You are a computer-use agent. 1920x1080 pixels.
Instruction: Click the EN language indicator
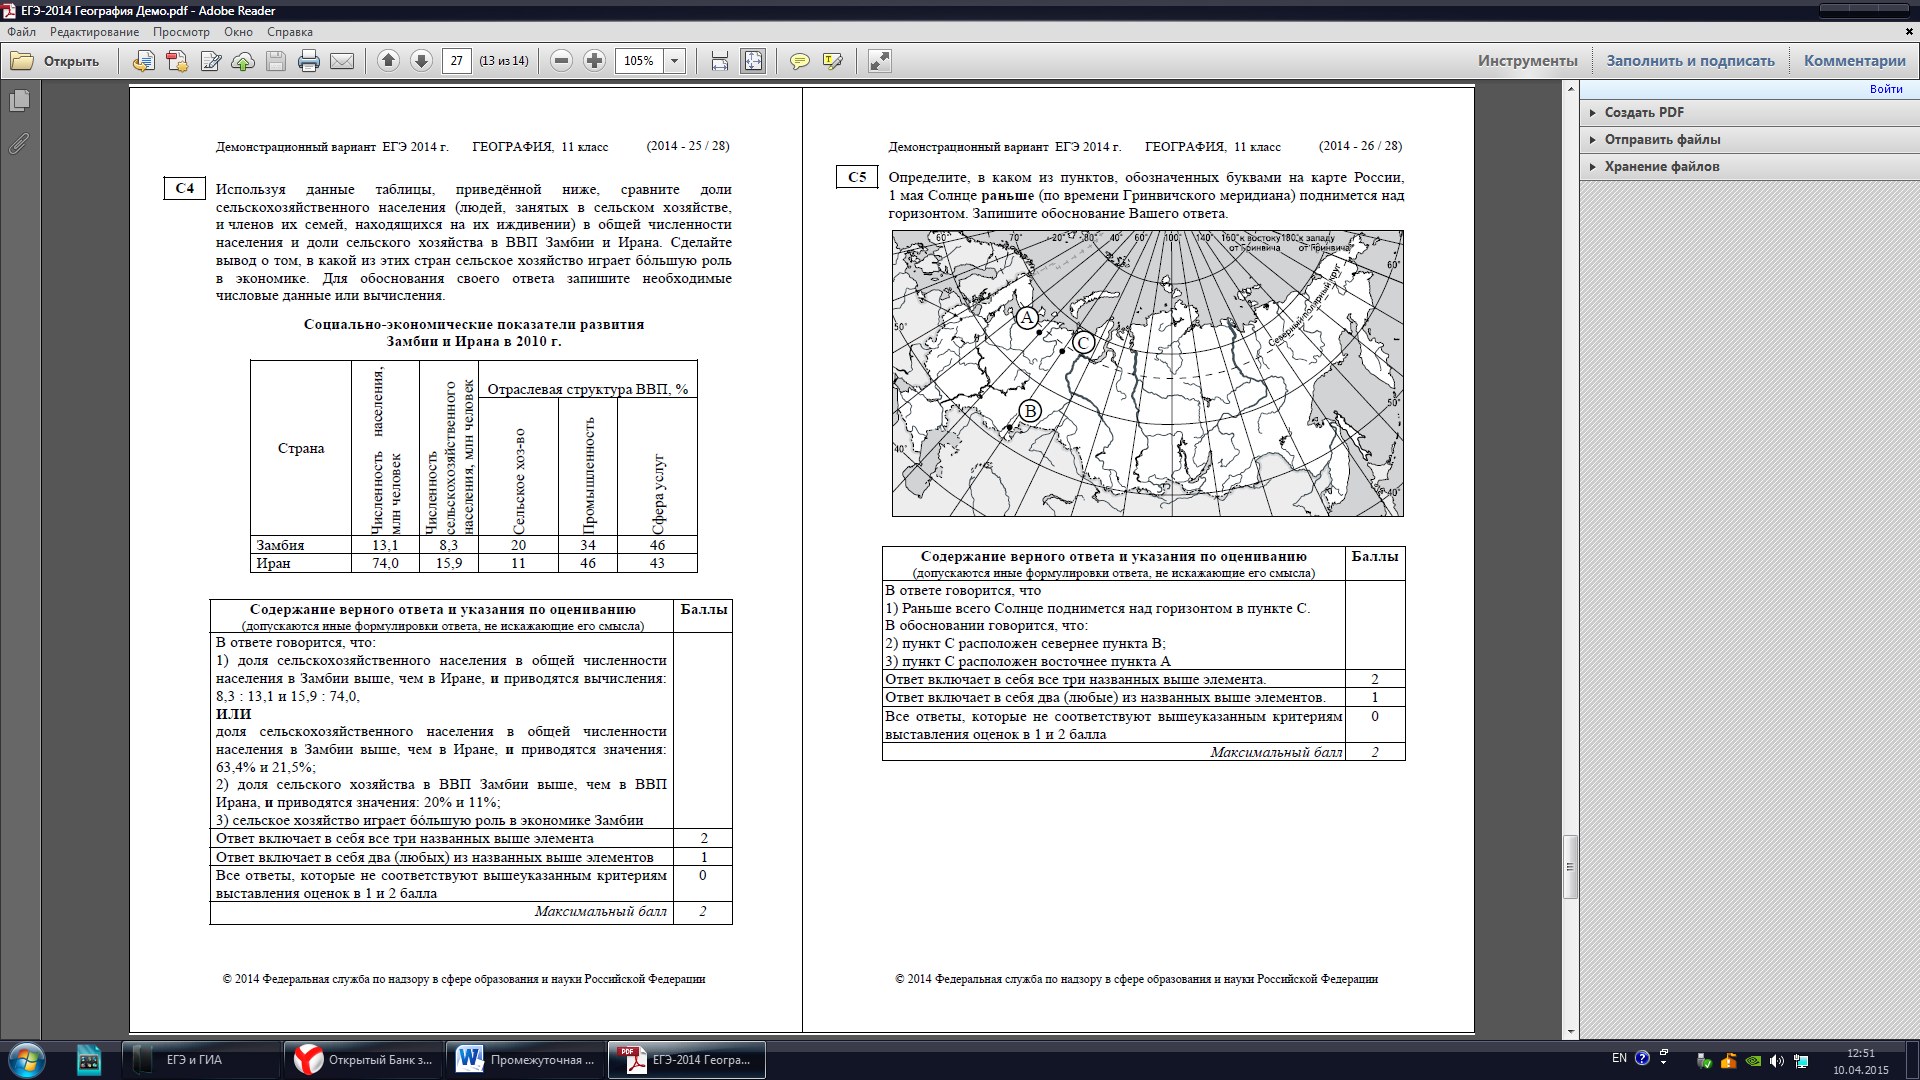(1619, 1058)
